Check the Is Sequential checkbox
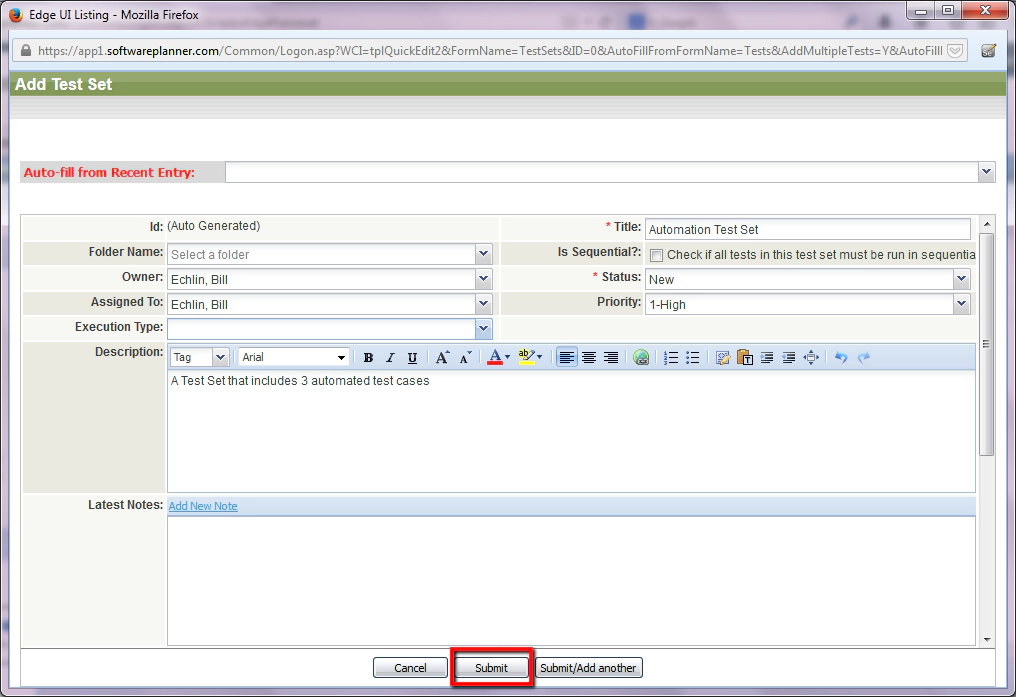 [657, 257]
